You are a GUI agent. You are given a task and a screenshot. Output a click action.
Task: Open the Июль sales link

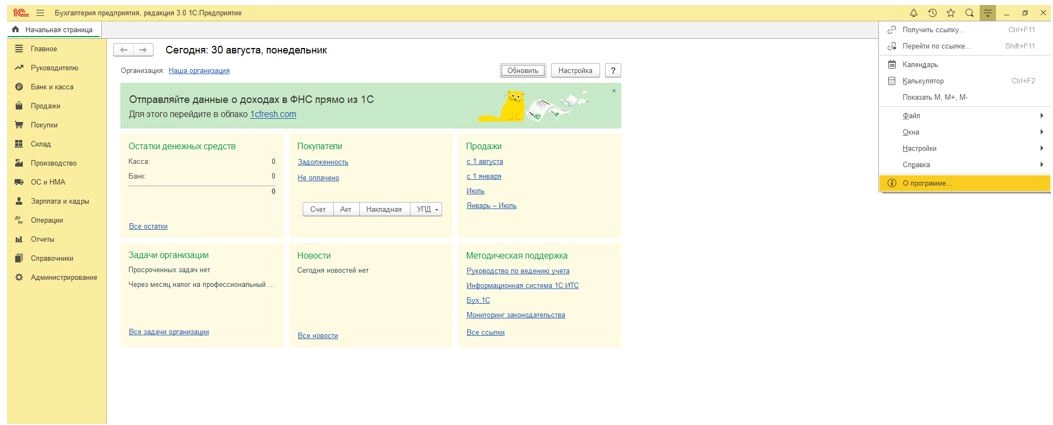[475, 191]
